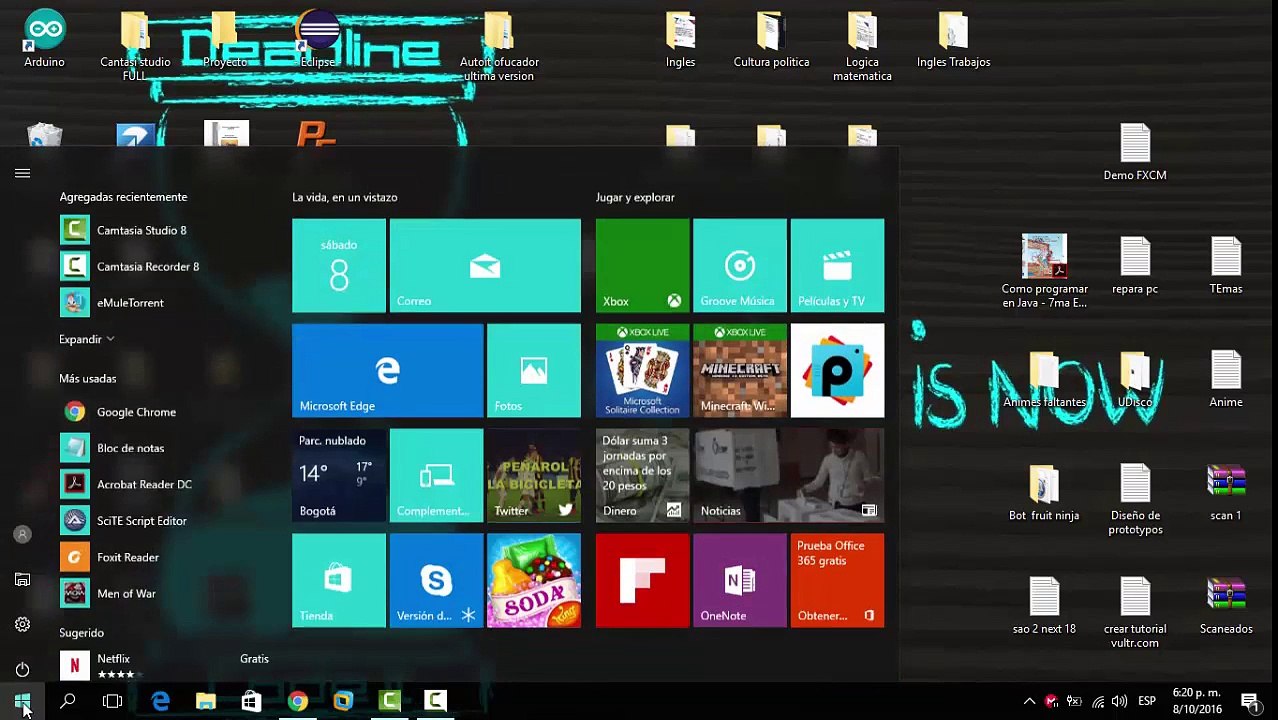The image size is (1278, 720).
Task: Select the repara pc desktop file
Action: [1135, 266]
